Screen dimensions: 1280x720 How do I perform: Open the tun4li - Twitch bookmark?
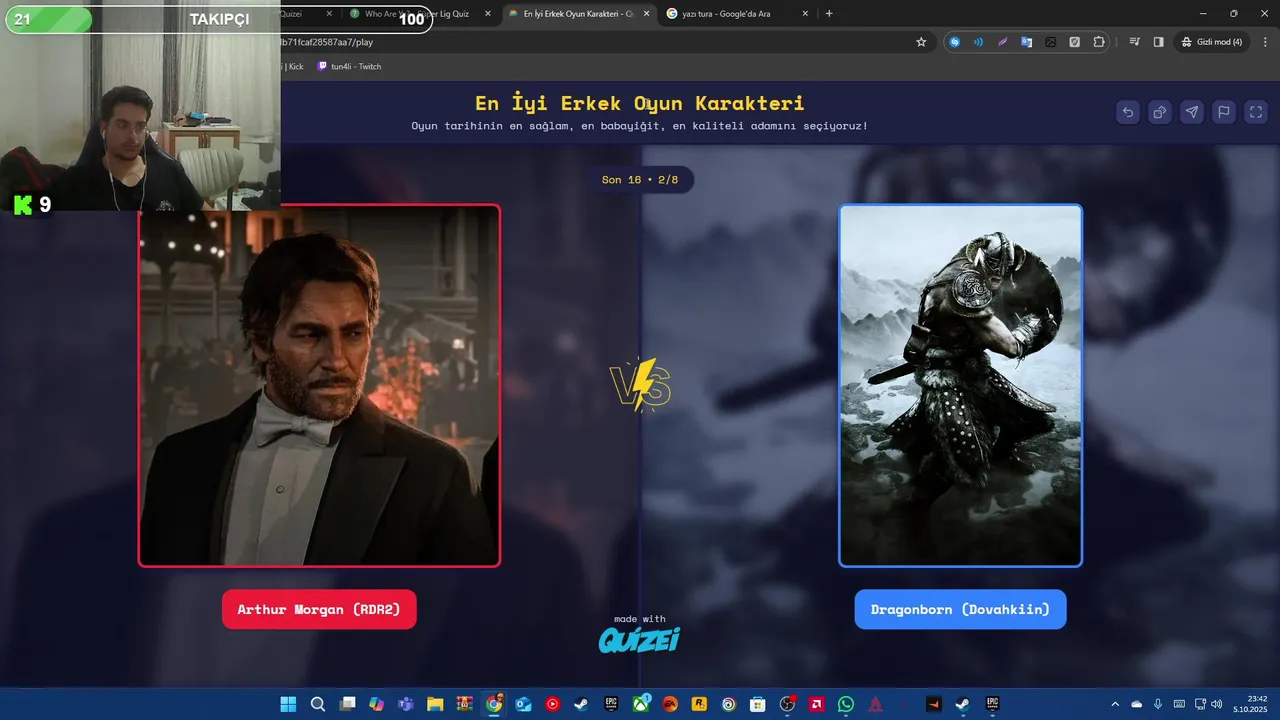point(349,66)
